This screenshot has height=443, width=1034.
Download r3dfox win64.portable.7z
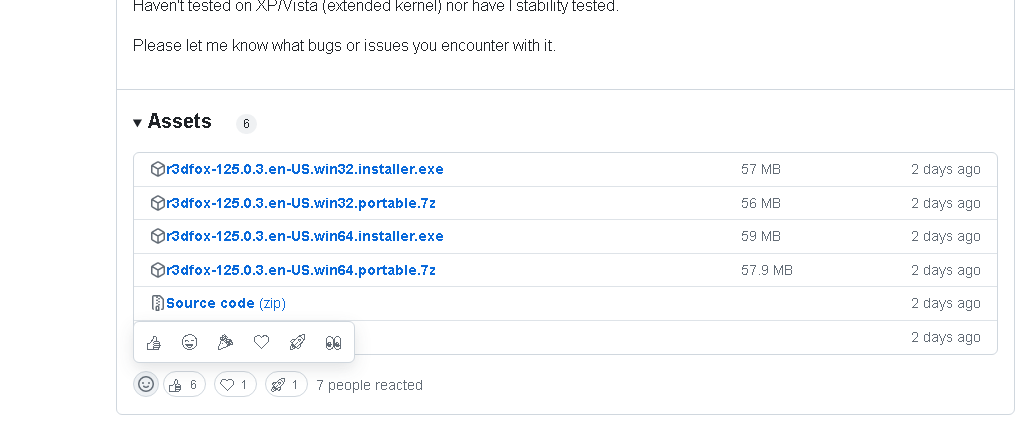click(300, 270)
